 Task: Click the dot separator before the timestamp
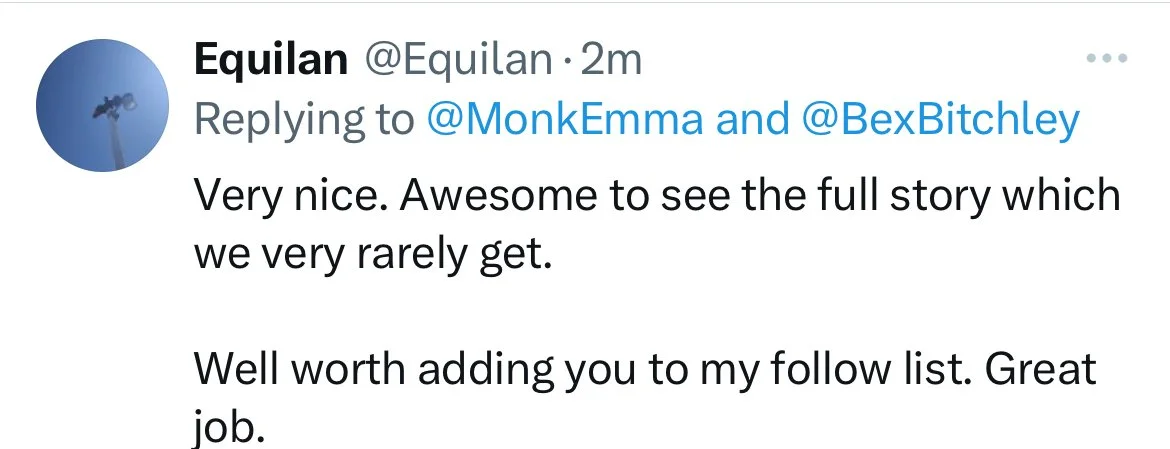[566, 62]
